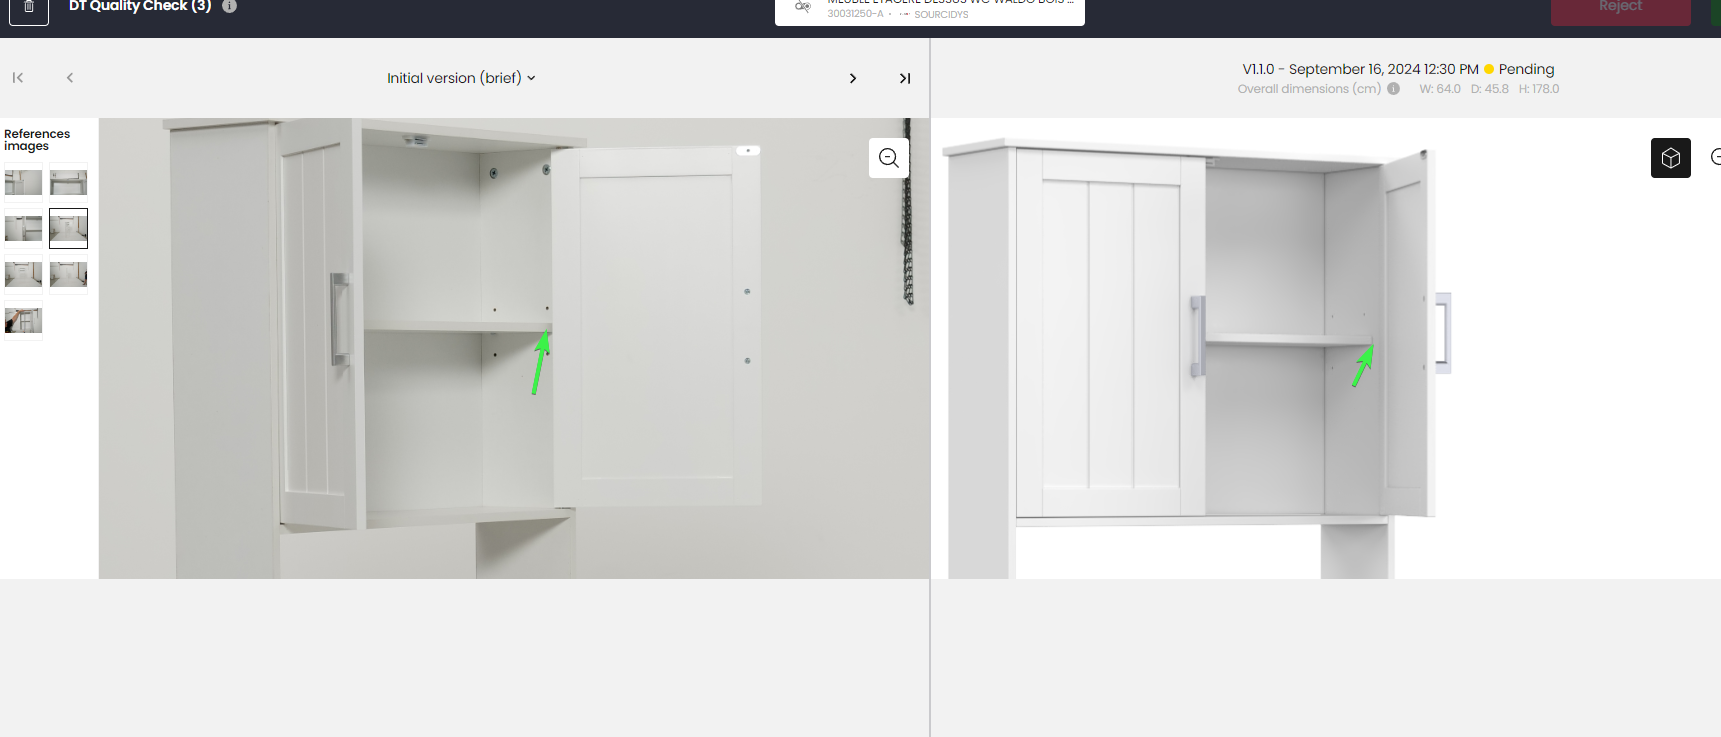Click product reference 30031250-A text
This screenshot has height=737, width=1721.
(x=855, y=14)
